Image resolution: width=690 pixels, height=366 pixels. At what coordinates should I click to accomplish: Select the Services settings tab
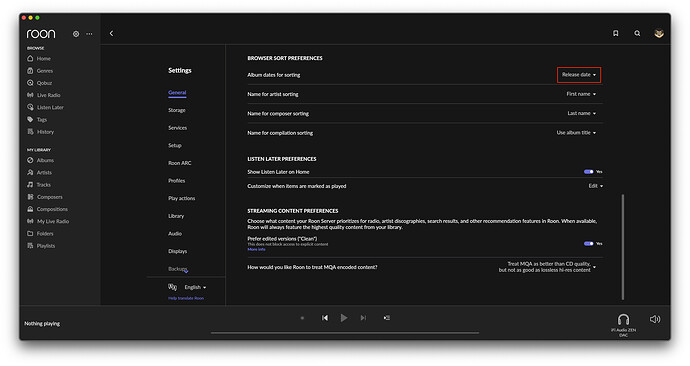(x=177, y=128)
